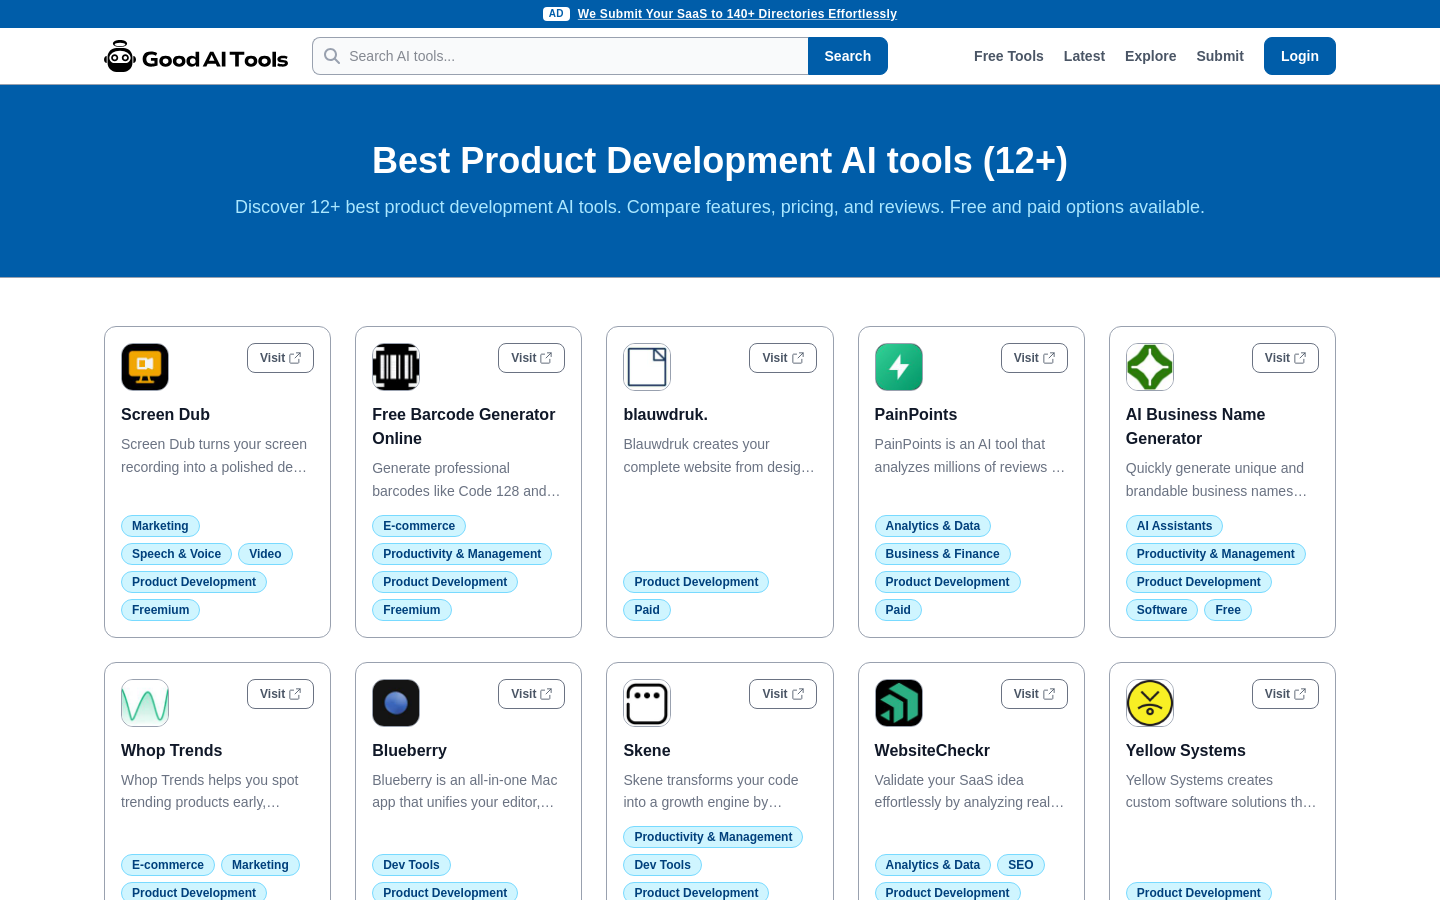Click the Good AI Tools robot logo
Viewport: 1440px width, 900px height.
(196, 57)
